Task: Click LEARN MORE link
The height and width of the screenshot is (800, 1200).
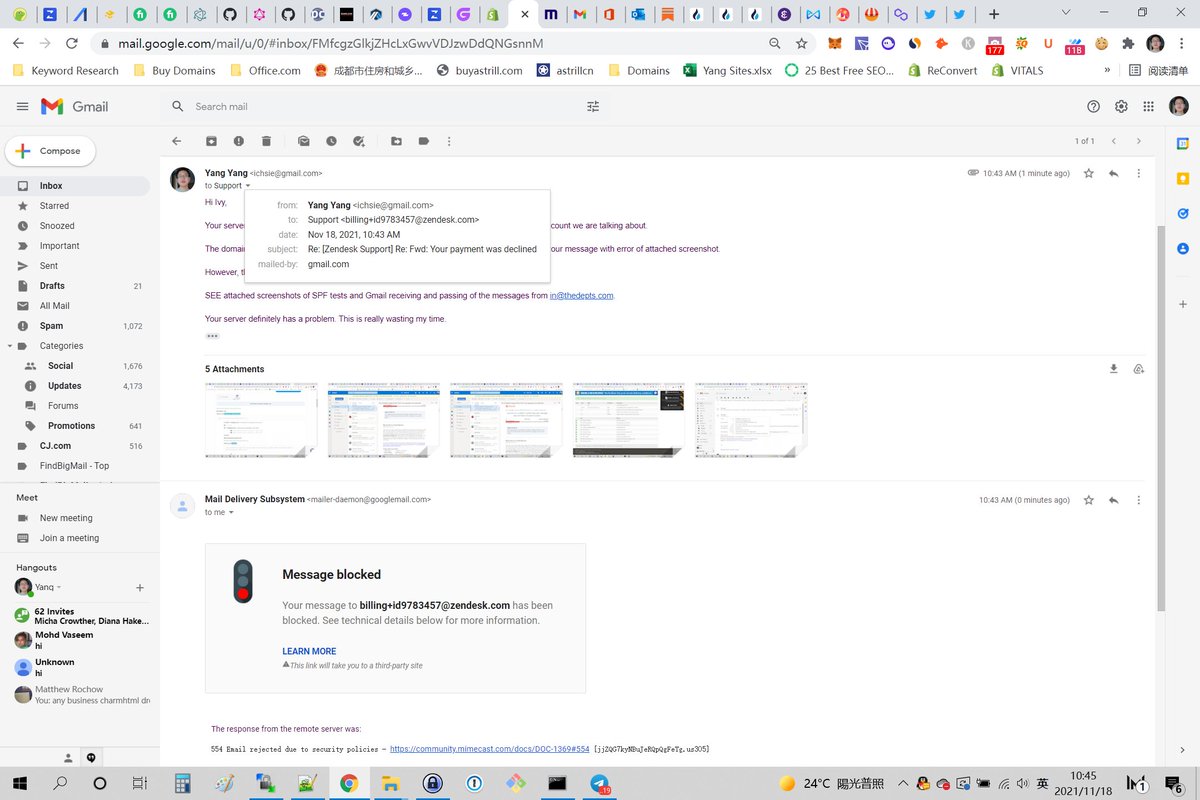Action: click(309, 651)
